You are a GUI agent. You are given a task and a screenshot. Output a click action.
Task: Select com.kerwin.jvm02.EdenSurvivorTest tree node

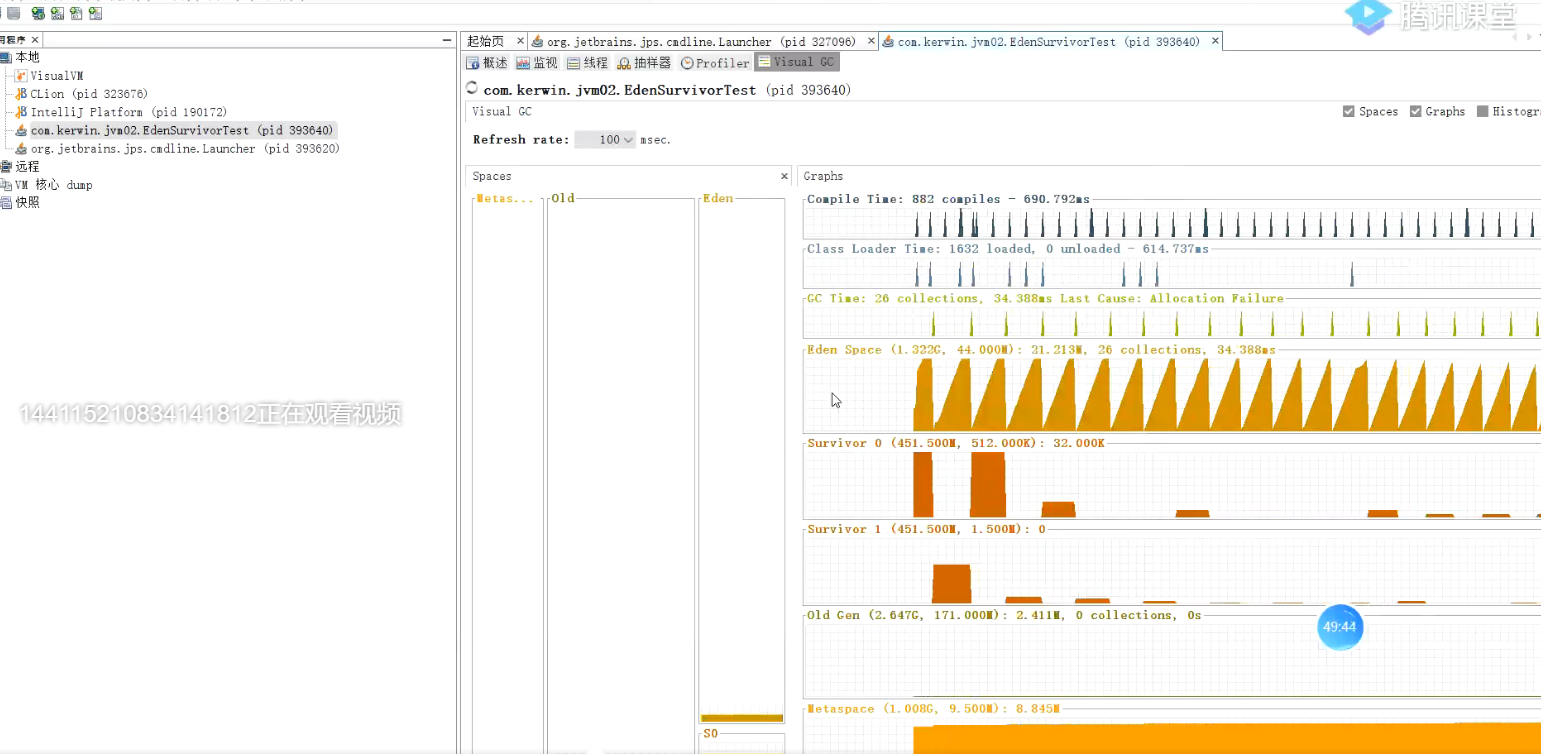(x=182, y=130)
